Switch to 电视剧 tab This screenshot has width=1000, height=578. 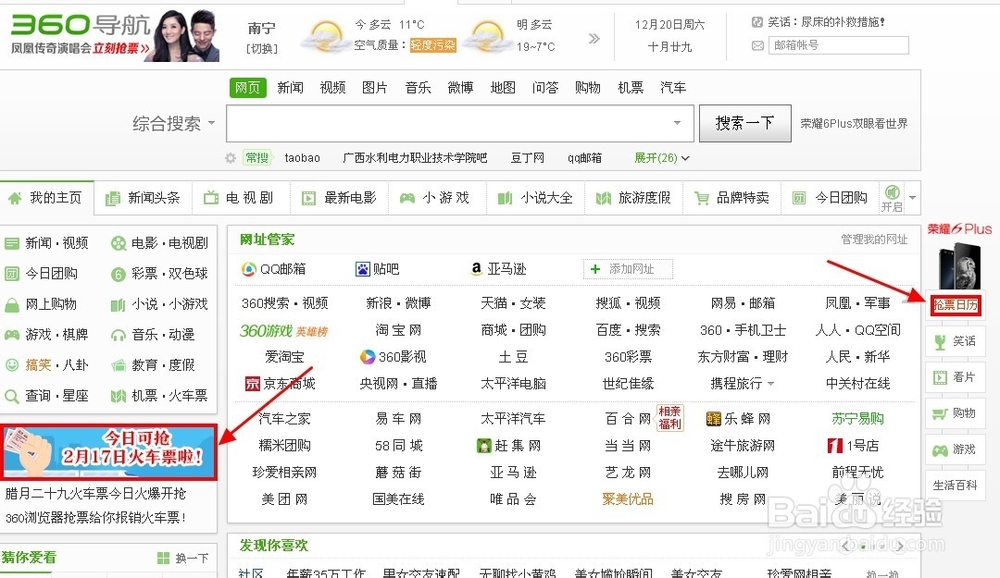click(240, 198)
